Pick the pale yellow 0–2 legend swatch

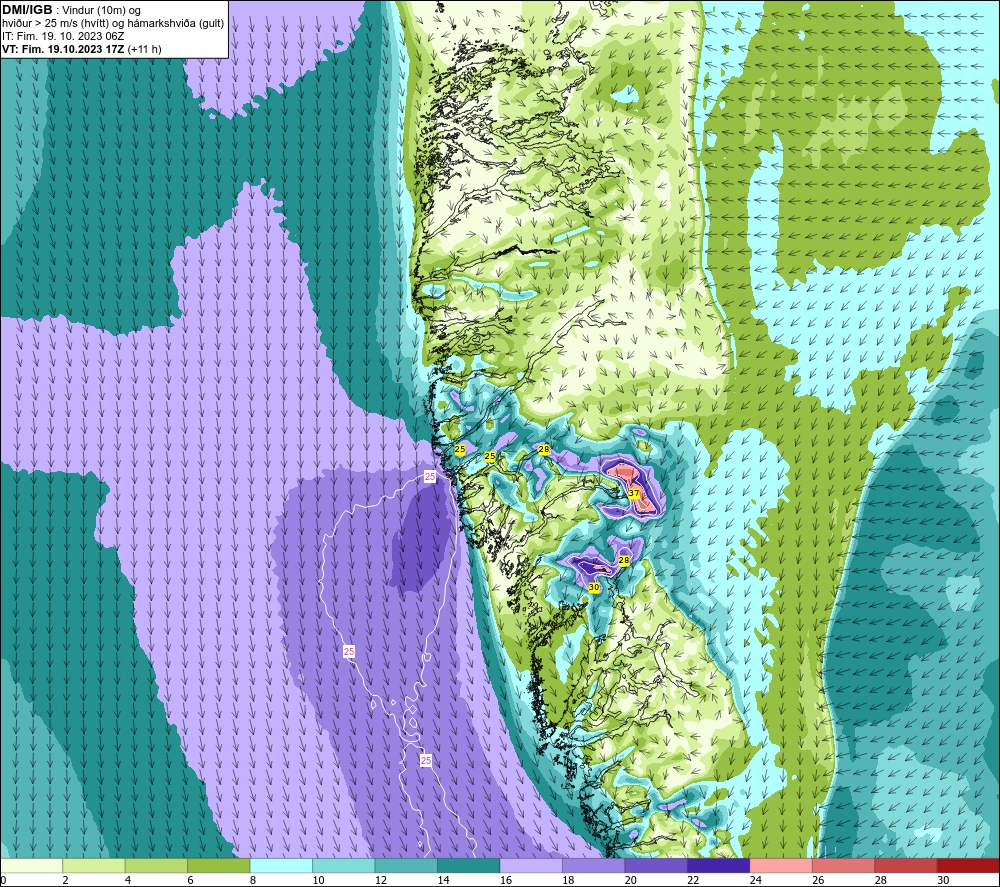31,865
